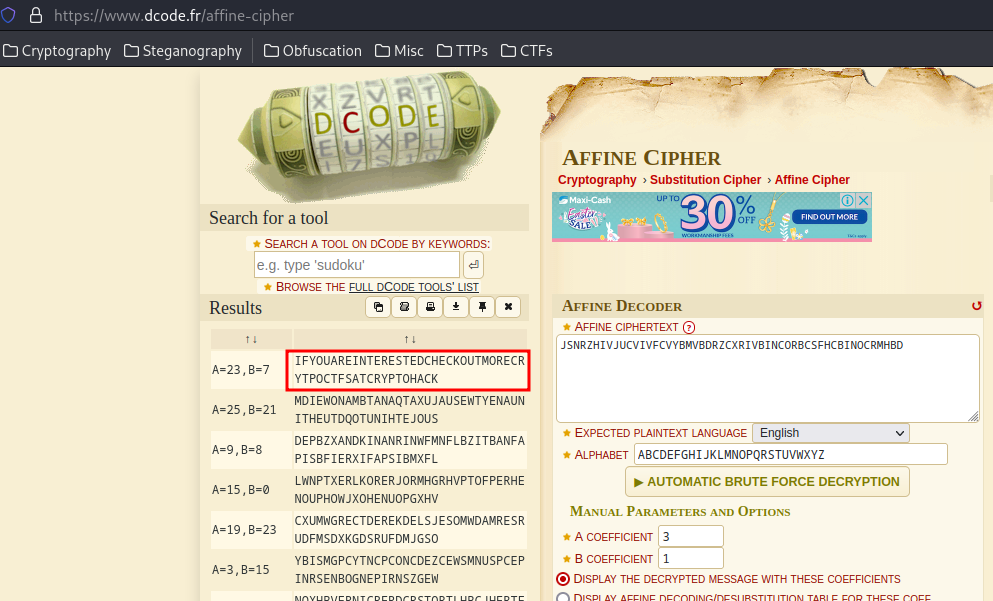Select the DEPBZXANDKINANRIN result text
993x601 pixels.
pos(409,450)
